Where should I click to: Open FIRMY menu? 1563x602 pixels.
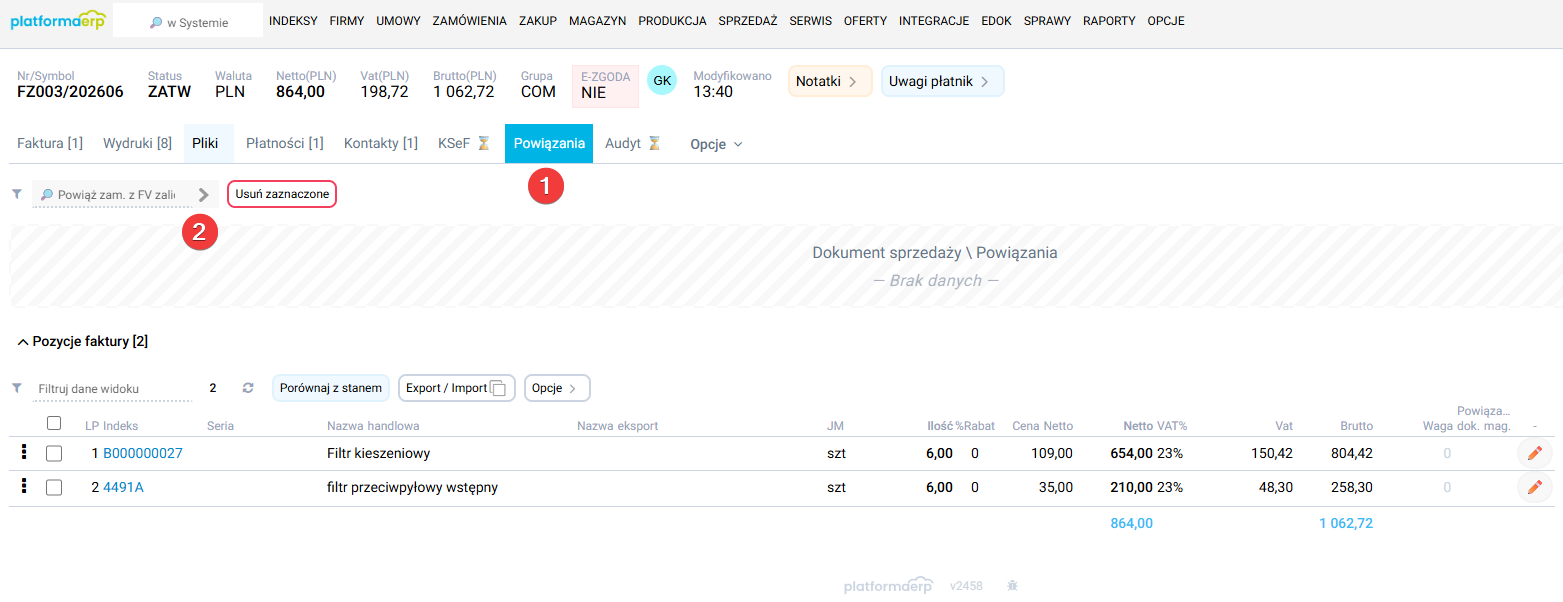[x=347, y=20]
